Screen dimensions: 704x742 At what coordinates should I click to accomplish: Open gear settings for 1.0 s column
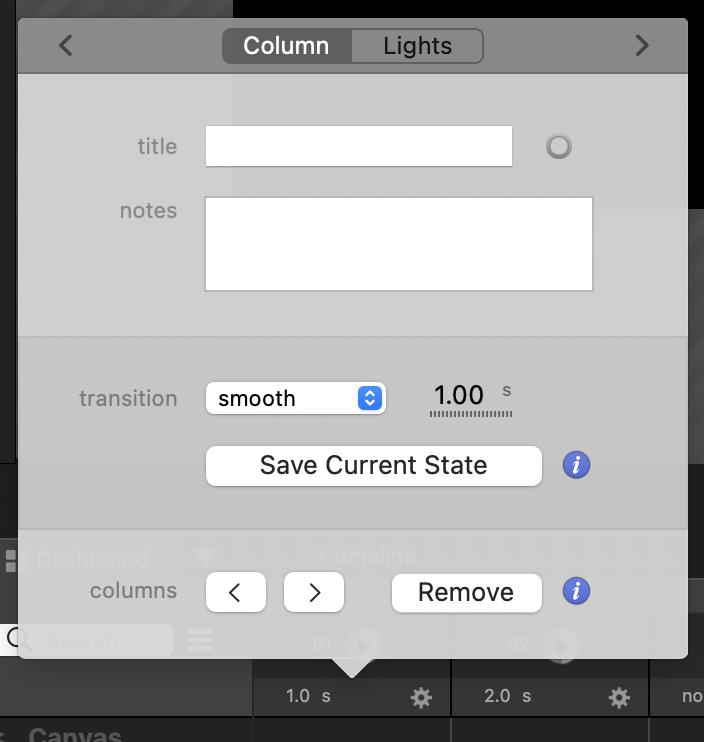coord(422,697)
